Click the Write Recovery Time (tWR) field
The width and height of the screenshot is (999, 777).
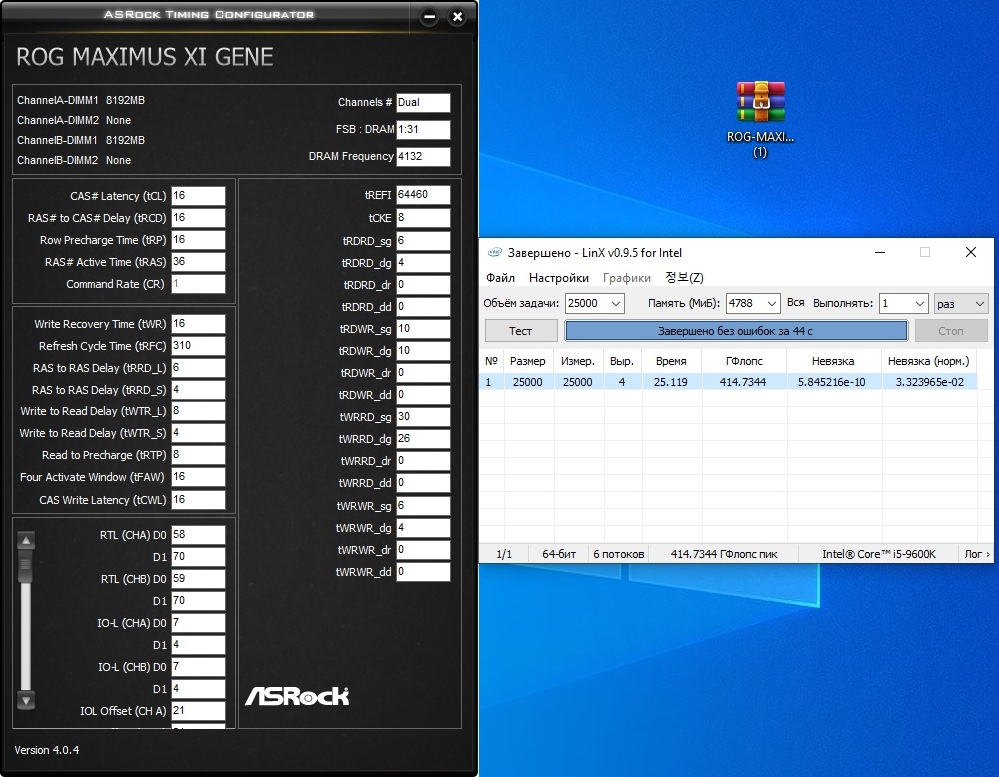coord(198,324)
